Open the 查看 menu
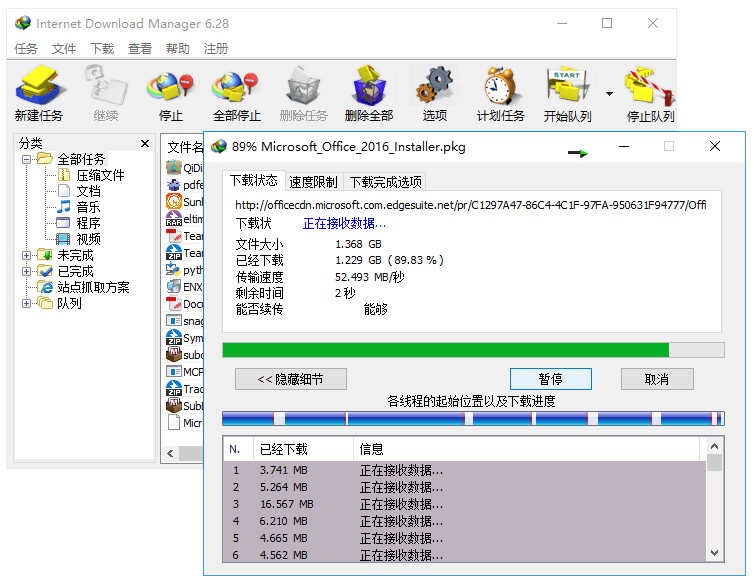 pyautogui.click(x=140, y=49)
